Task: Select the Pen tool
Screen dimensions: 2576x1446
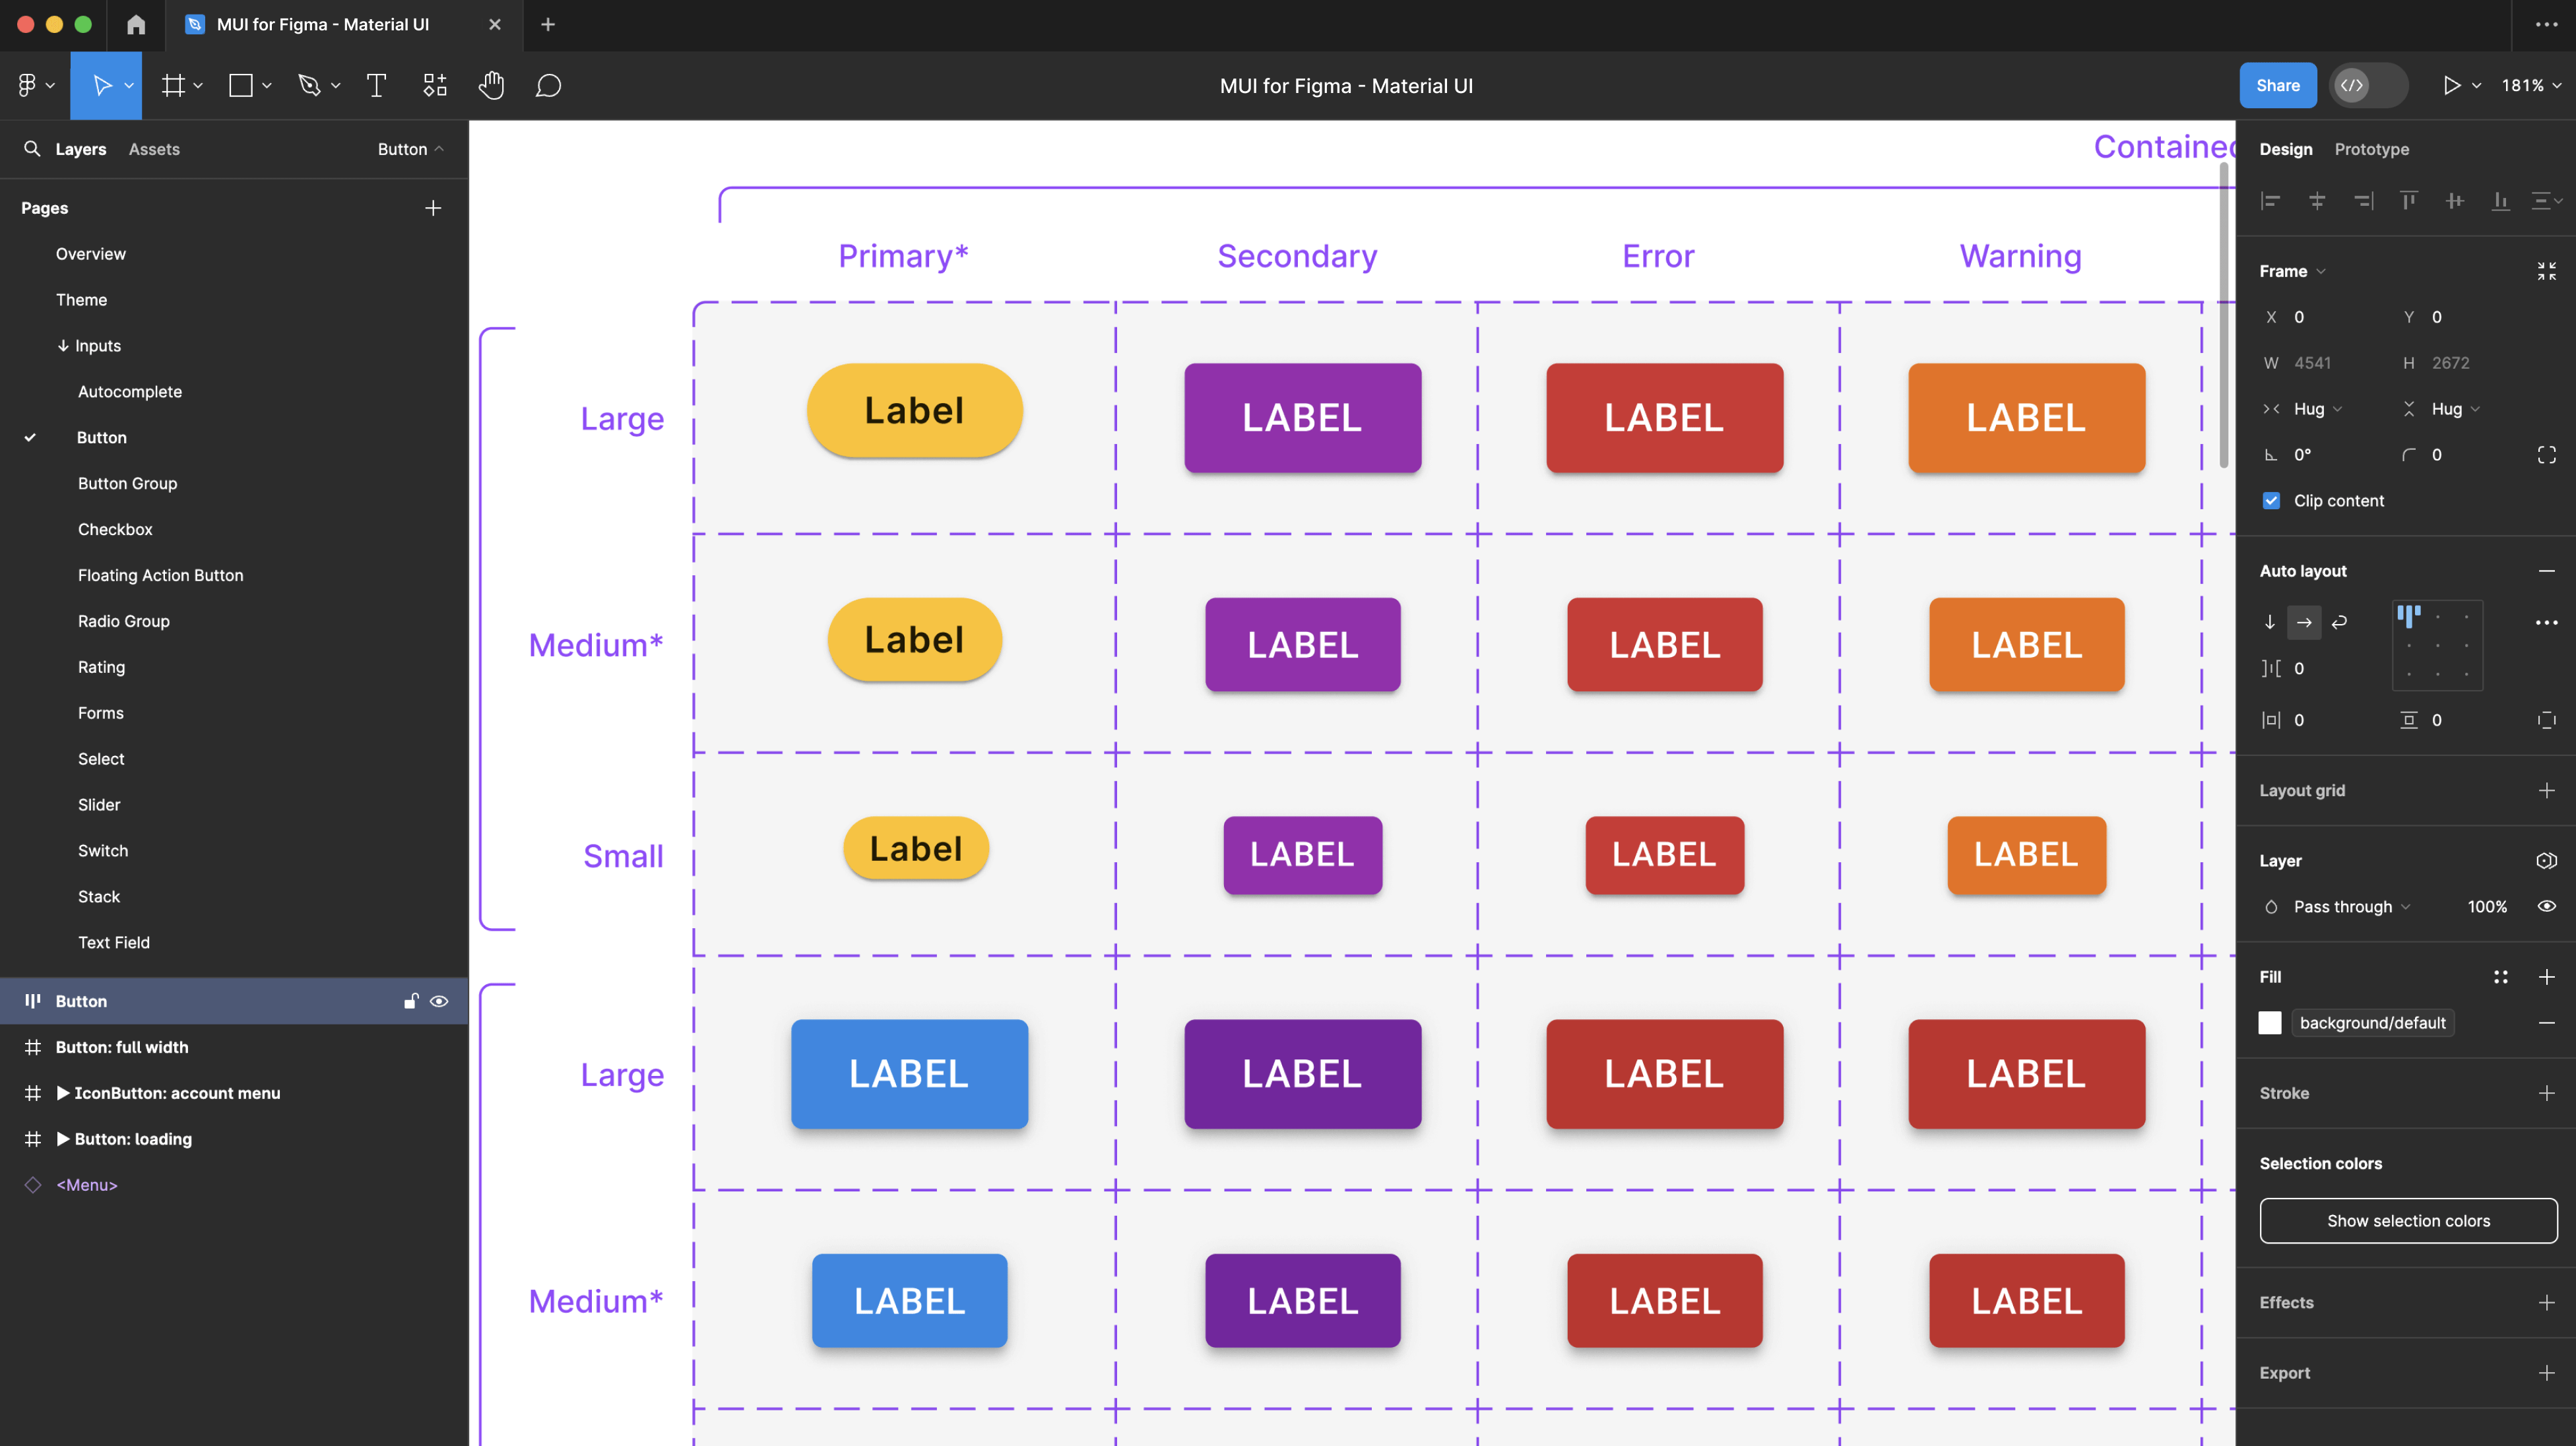Action: pos(309,86)
